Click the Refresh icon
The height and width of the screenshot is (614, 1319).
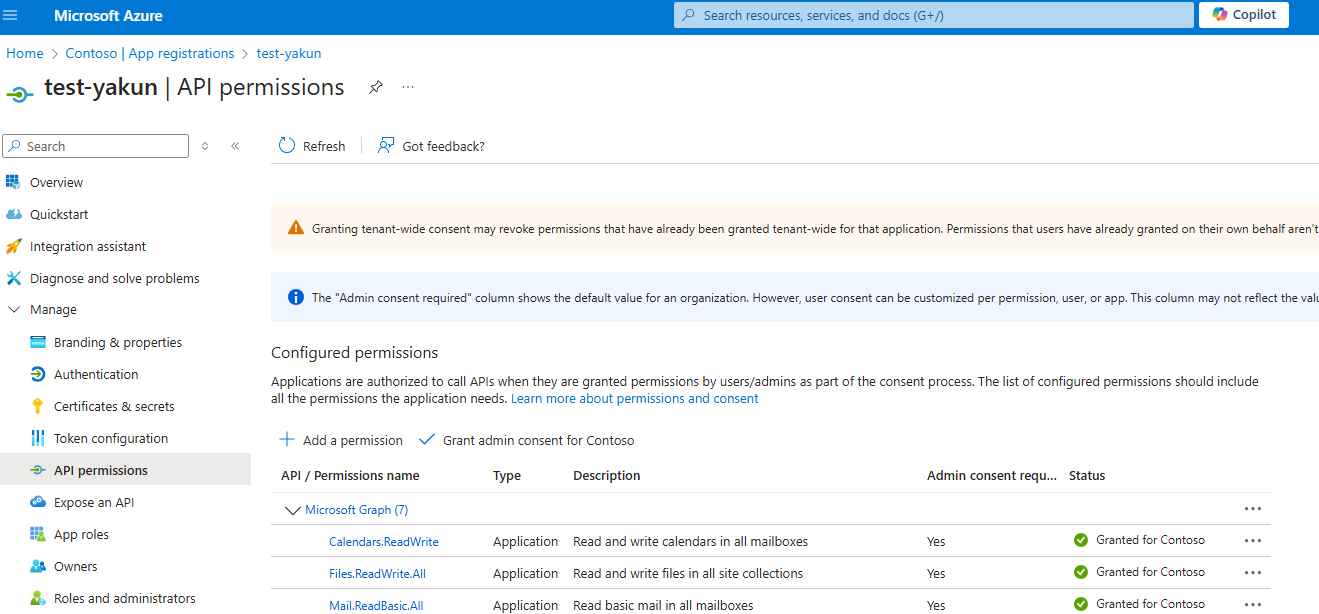coord(287,146)
